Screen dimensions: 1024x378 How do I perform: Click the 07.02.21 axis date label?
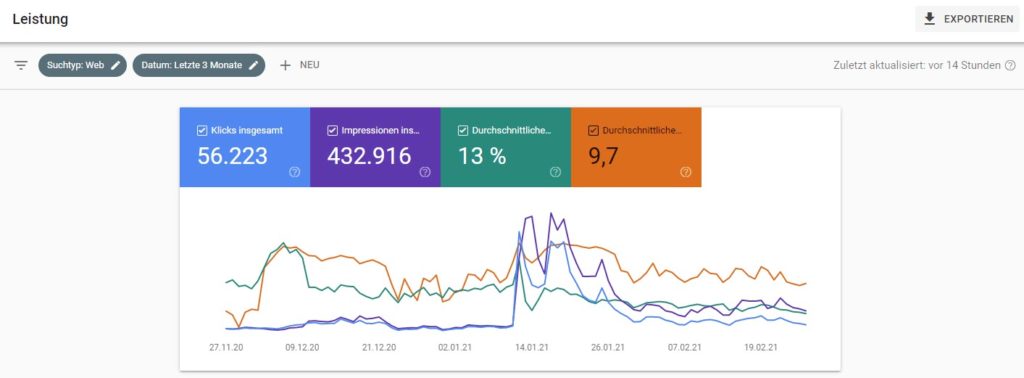(684, 347)
